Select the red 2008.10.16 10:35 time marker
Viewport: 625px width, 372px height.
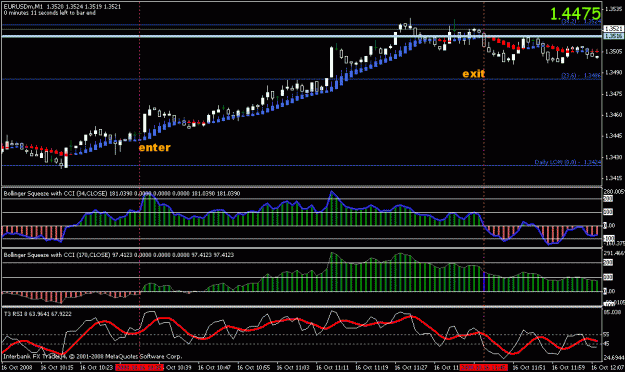pos(139,367)
